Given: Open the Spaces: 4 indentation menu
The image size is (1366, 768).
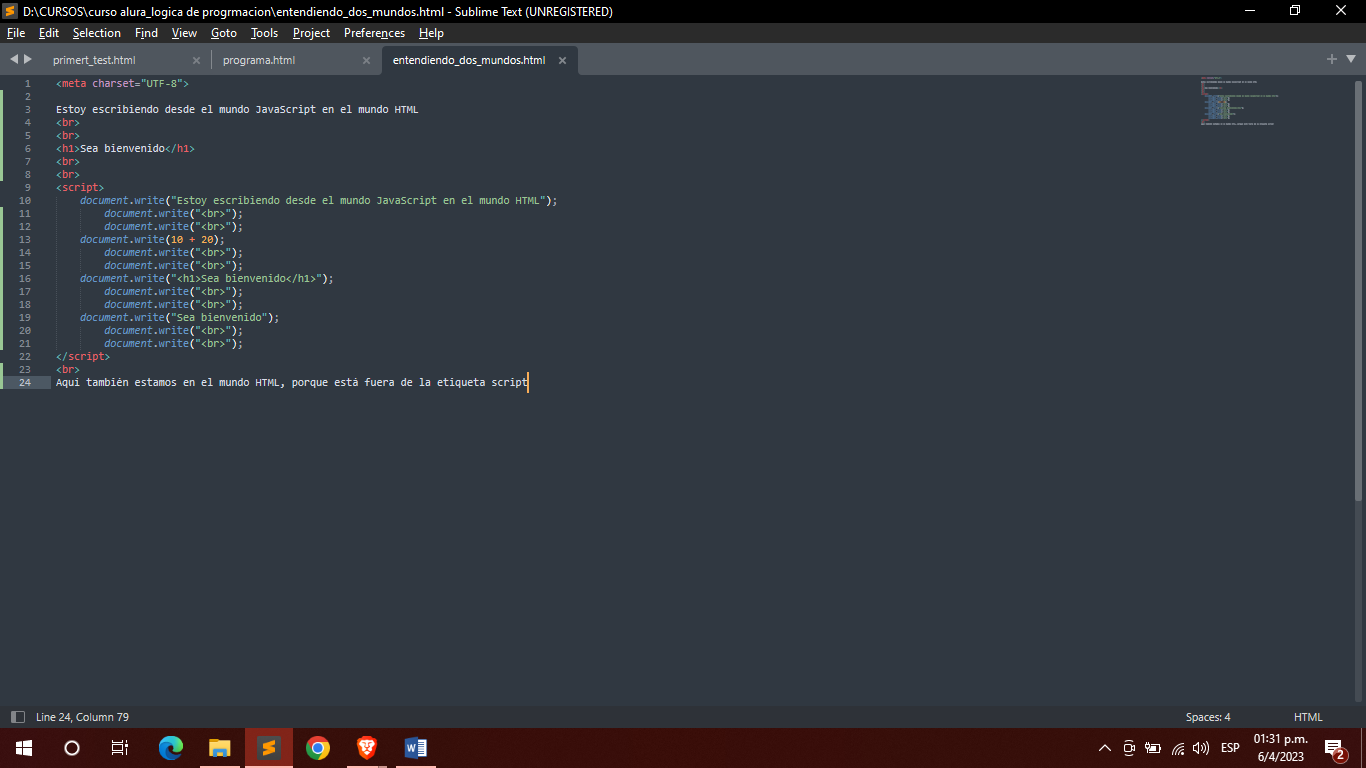Looking at the screenshot, I should point(1208,717).
